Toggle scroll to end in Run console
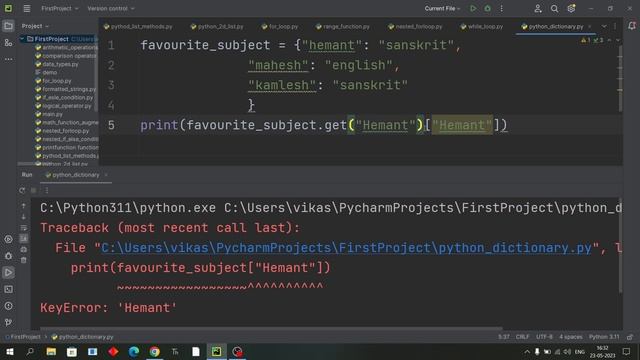The width and height of the screenshot is (640, 360). coord(24,238)
